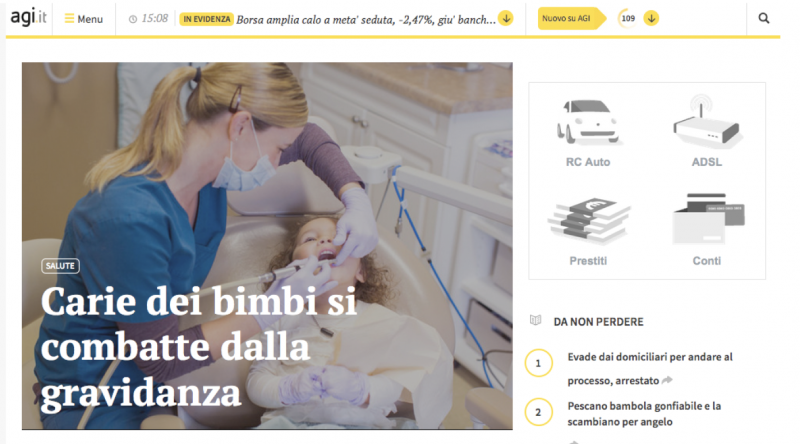Image resolution: width=800 pixels, height=444 pixels.
Task: Read the Borsa amplia calo ticker headline
Action: pos(366,19)
